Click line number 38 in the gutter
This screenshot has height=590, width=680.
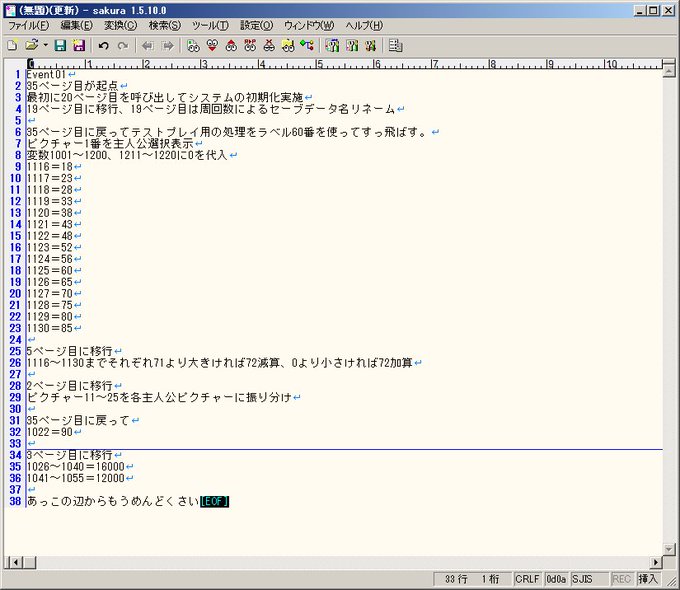[15, 501]
